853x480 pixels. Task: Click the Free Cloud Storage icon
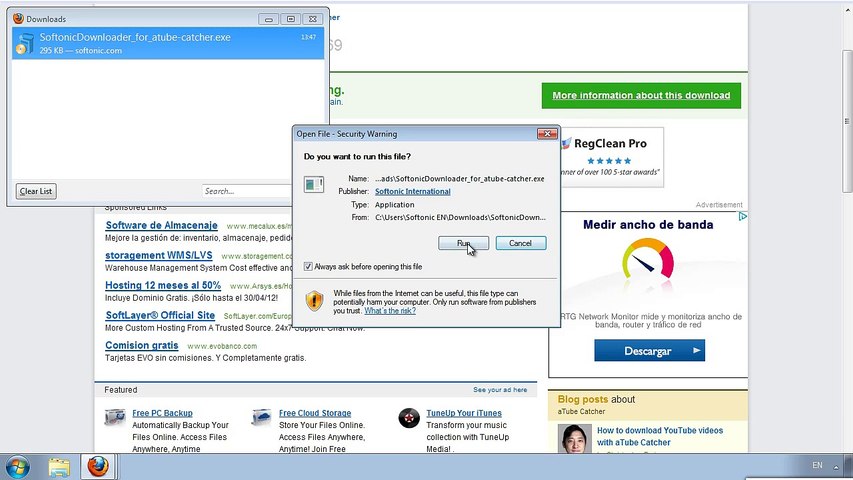pos(262,418)
